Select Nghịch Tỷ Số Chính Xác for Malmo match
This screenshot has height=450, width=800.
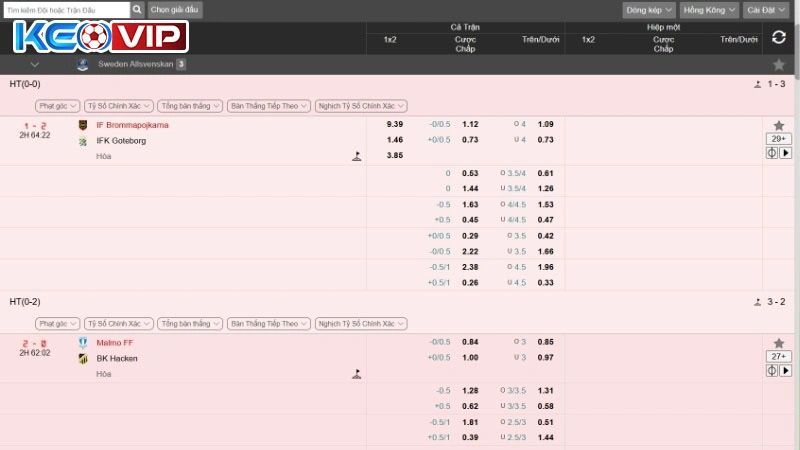pyautogui.click(x=361, y=324)
